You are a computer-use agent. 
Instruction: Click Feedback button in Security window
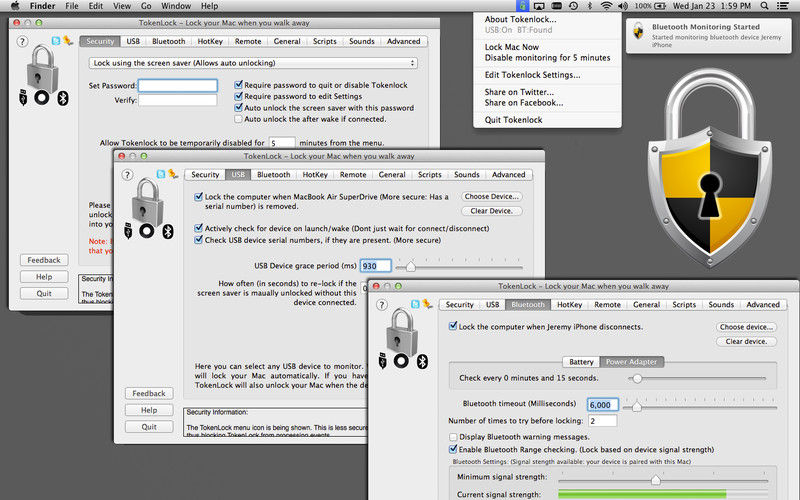pyautogui.click(x=44, y=260)
